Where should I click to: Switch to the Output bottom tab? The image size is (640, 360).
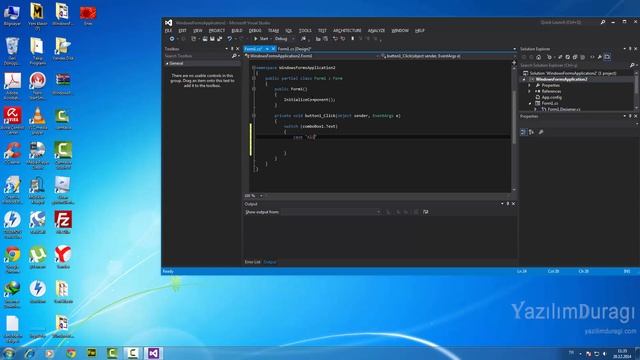coord(270,262)
